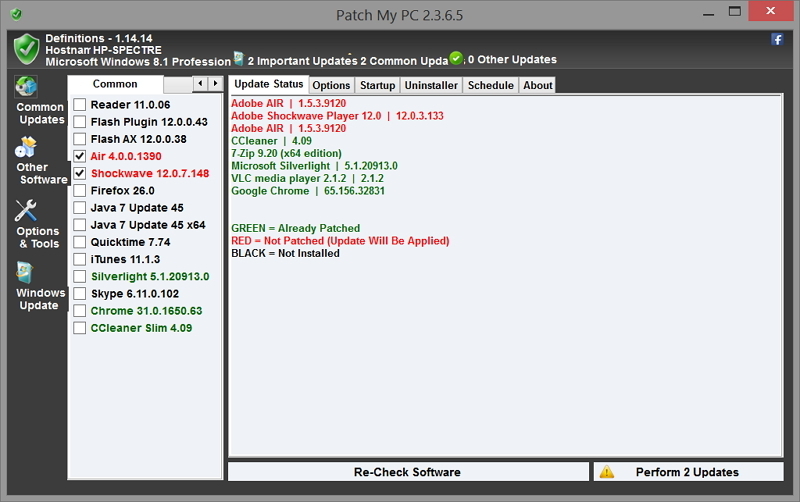Click the RED = Not Patched legend

point(340,241)
